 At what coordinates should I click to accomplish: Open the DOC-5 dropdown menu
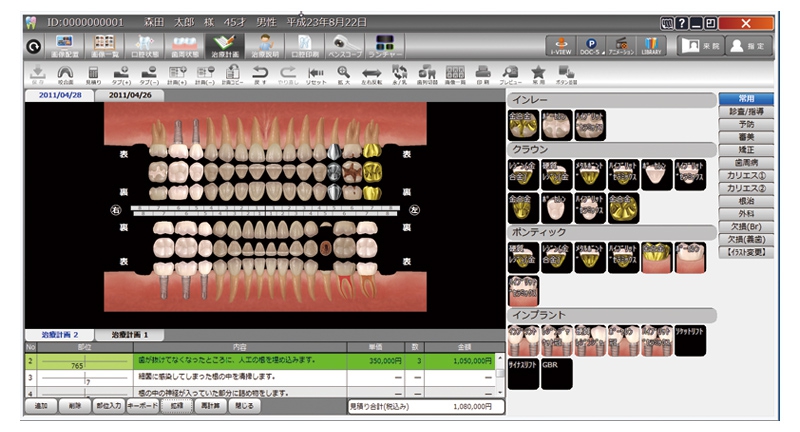pos(591,46)
